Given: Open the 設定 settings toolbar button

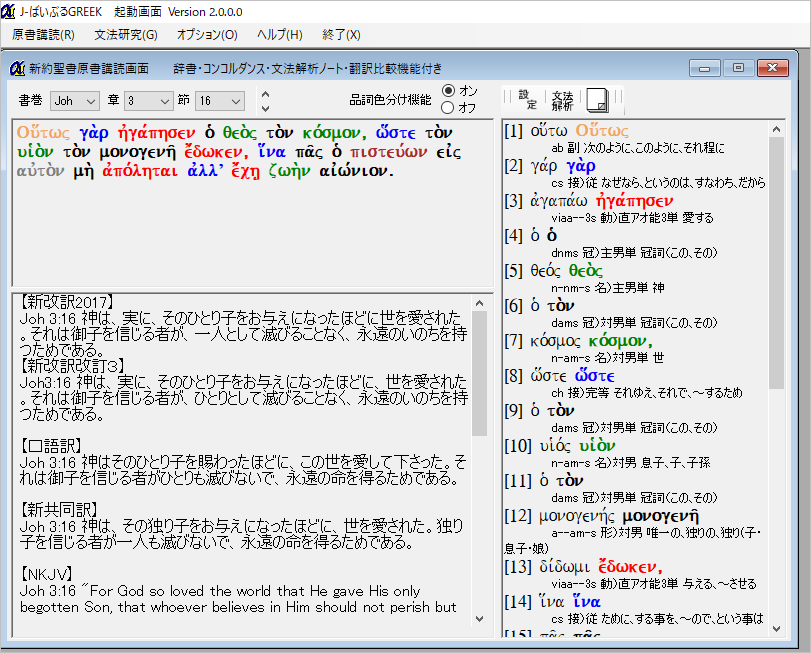Looking at the screenshot, I should coord(528,99).
